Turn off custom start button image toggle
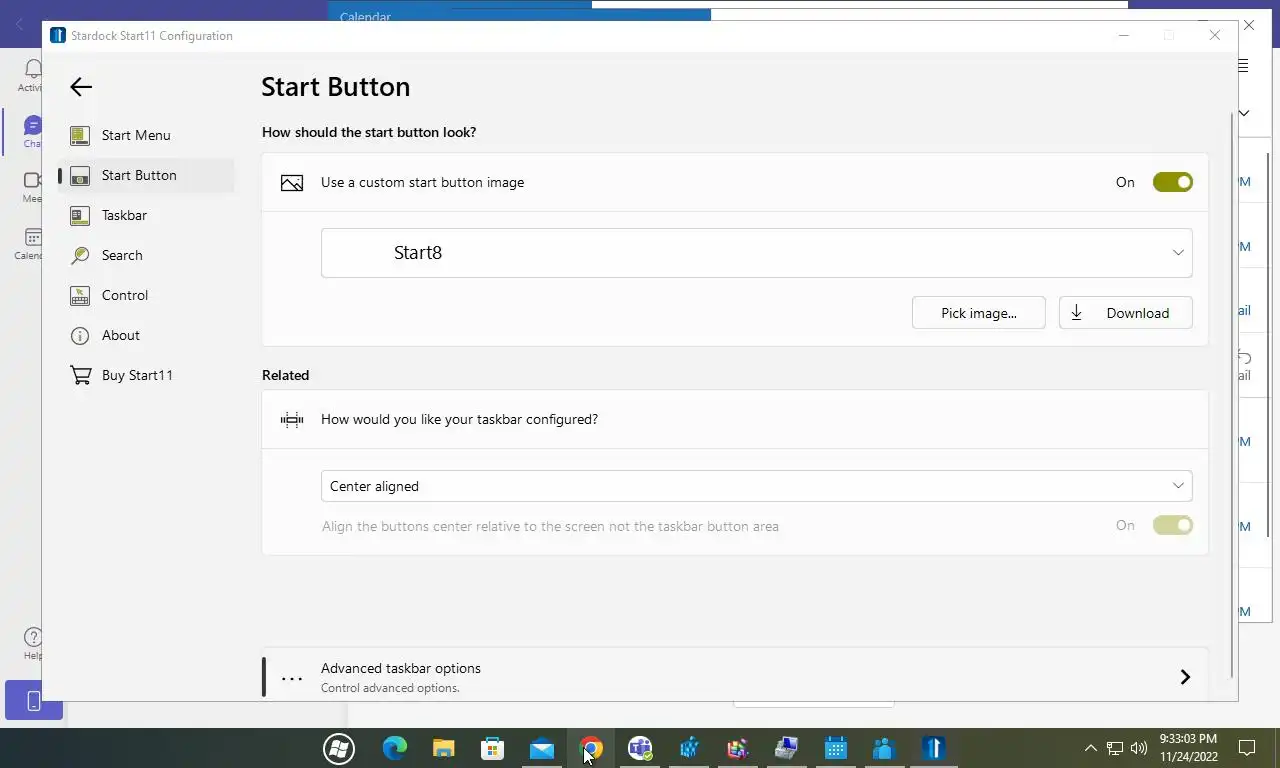This screenshot has height=768, width=1280. [1172, 182]
